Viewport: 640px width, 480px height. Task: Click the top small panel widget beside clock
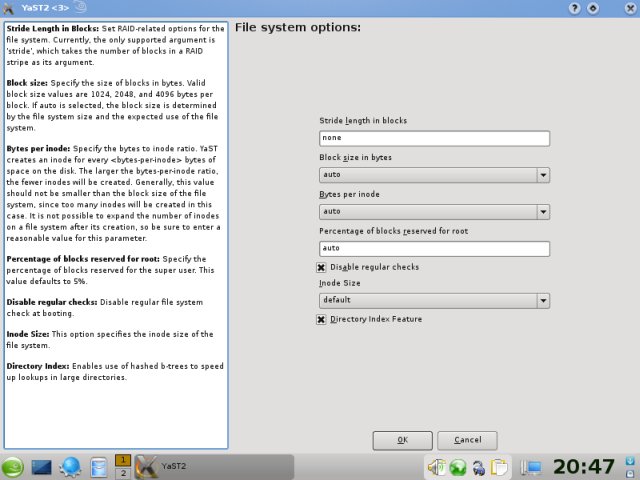click(x=630, y=460)
